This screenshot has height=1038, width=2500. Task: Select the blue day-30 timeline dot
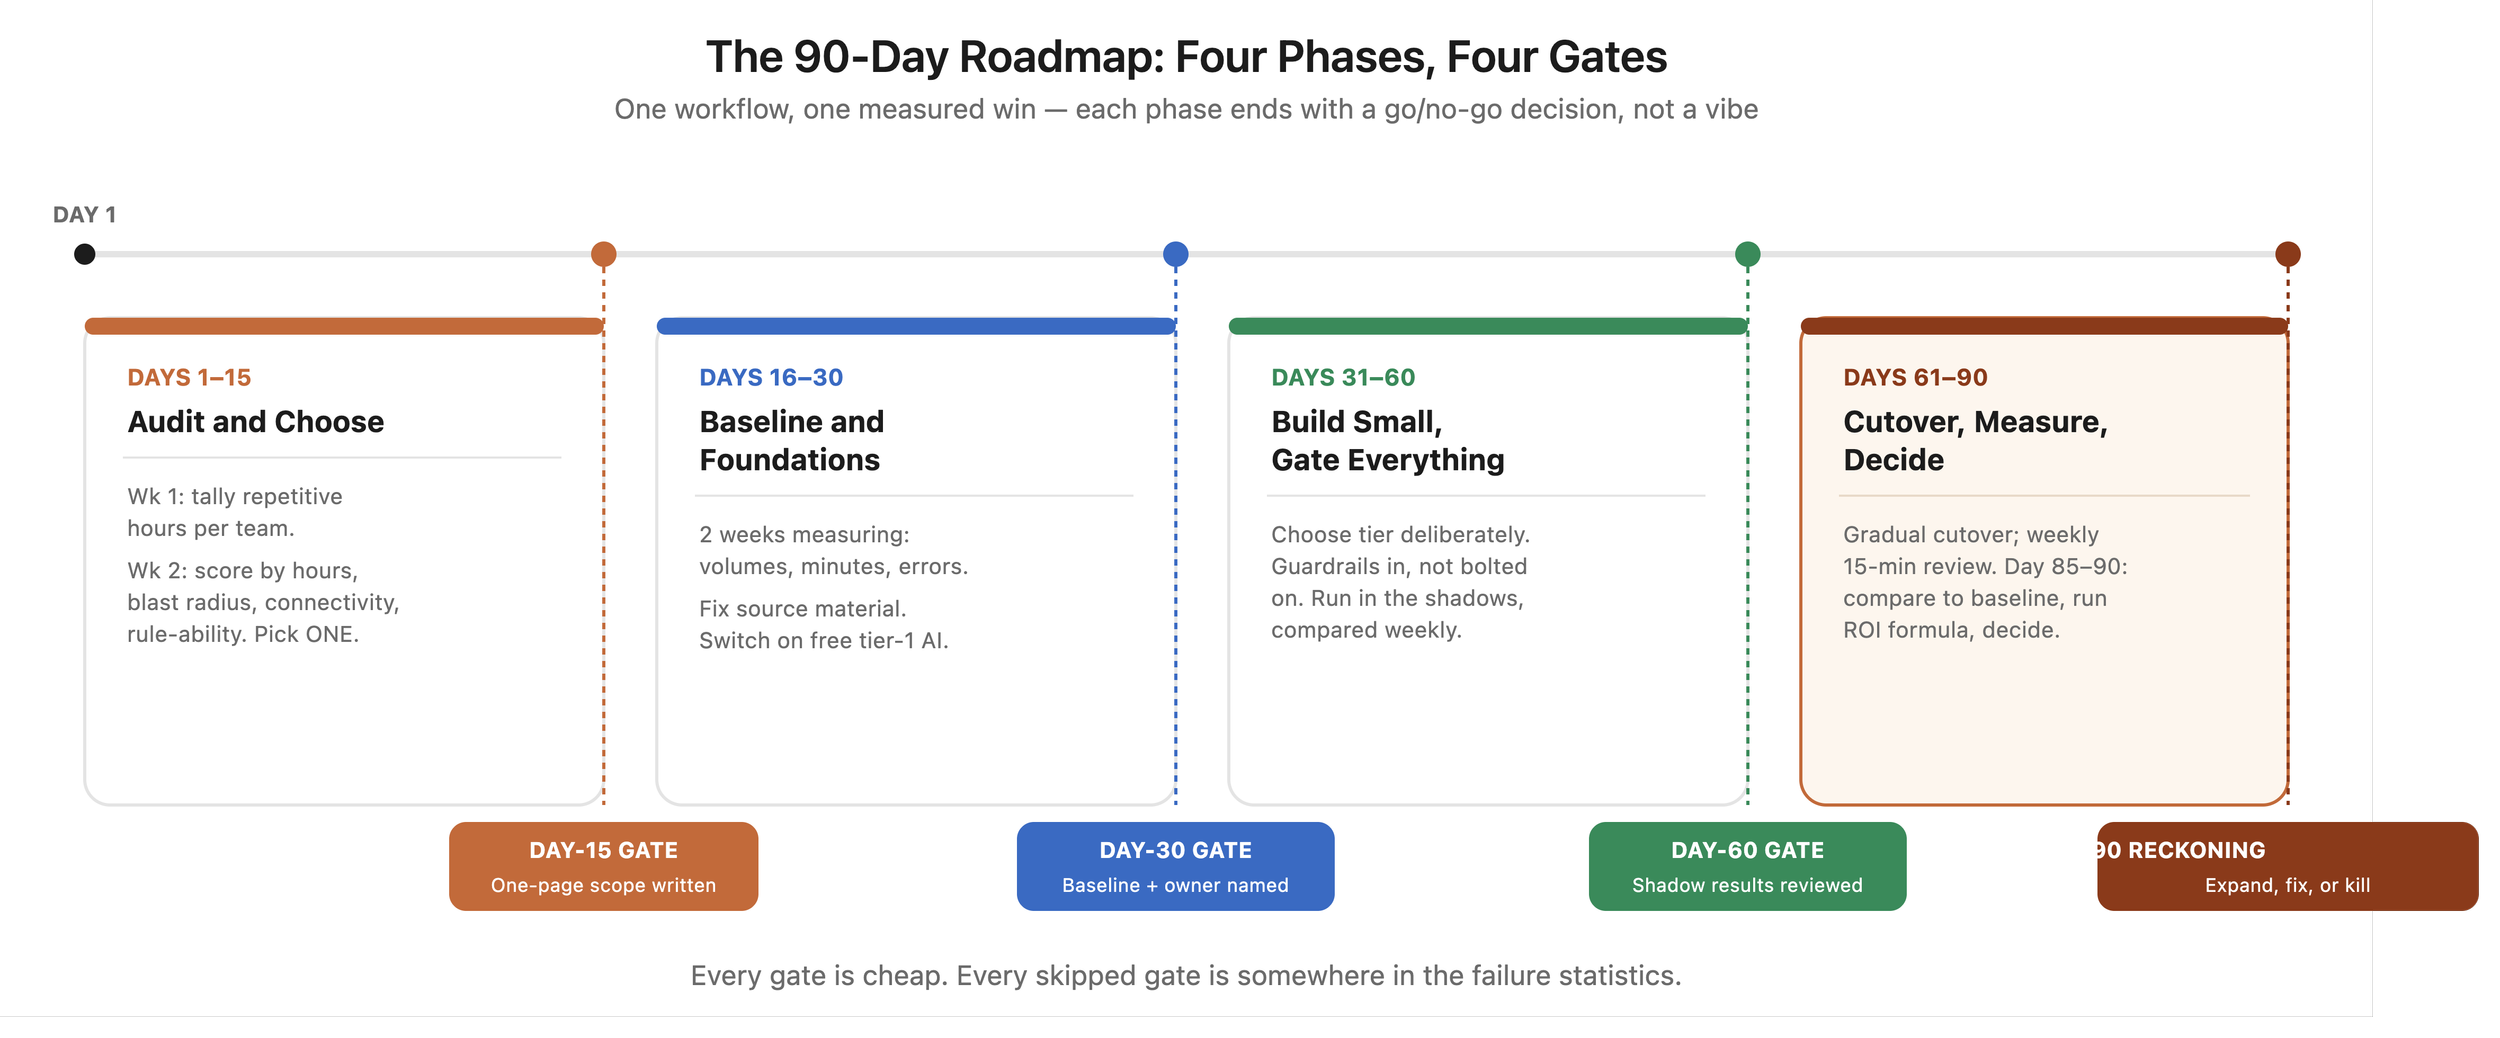pos(1175,254)
